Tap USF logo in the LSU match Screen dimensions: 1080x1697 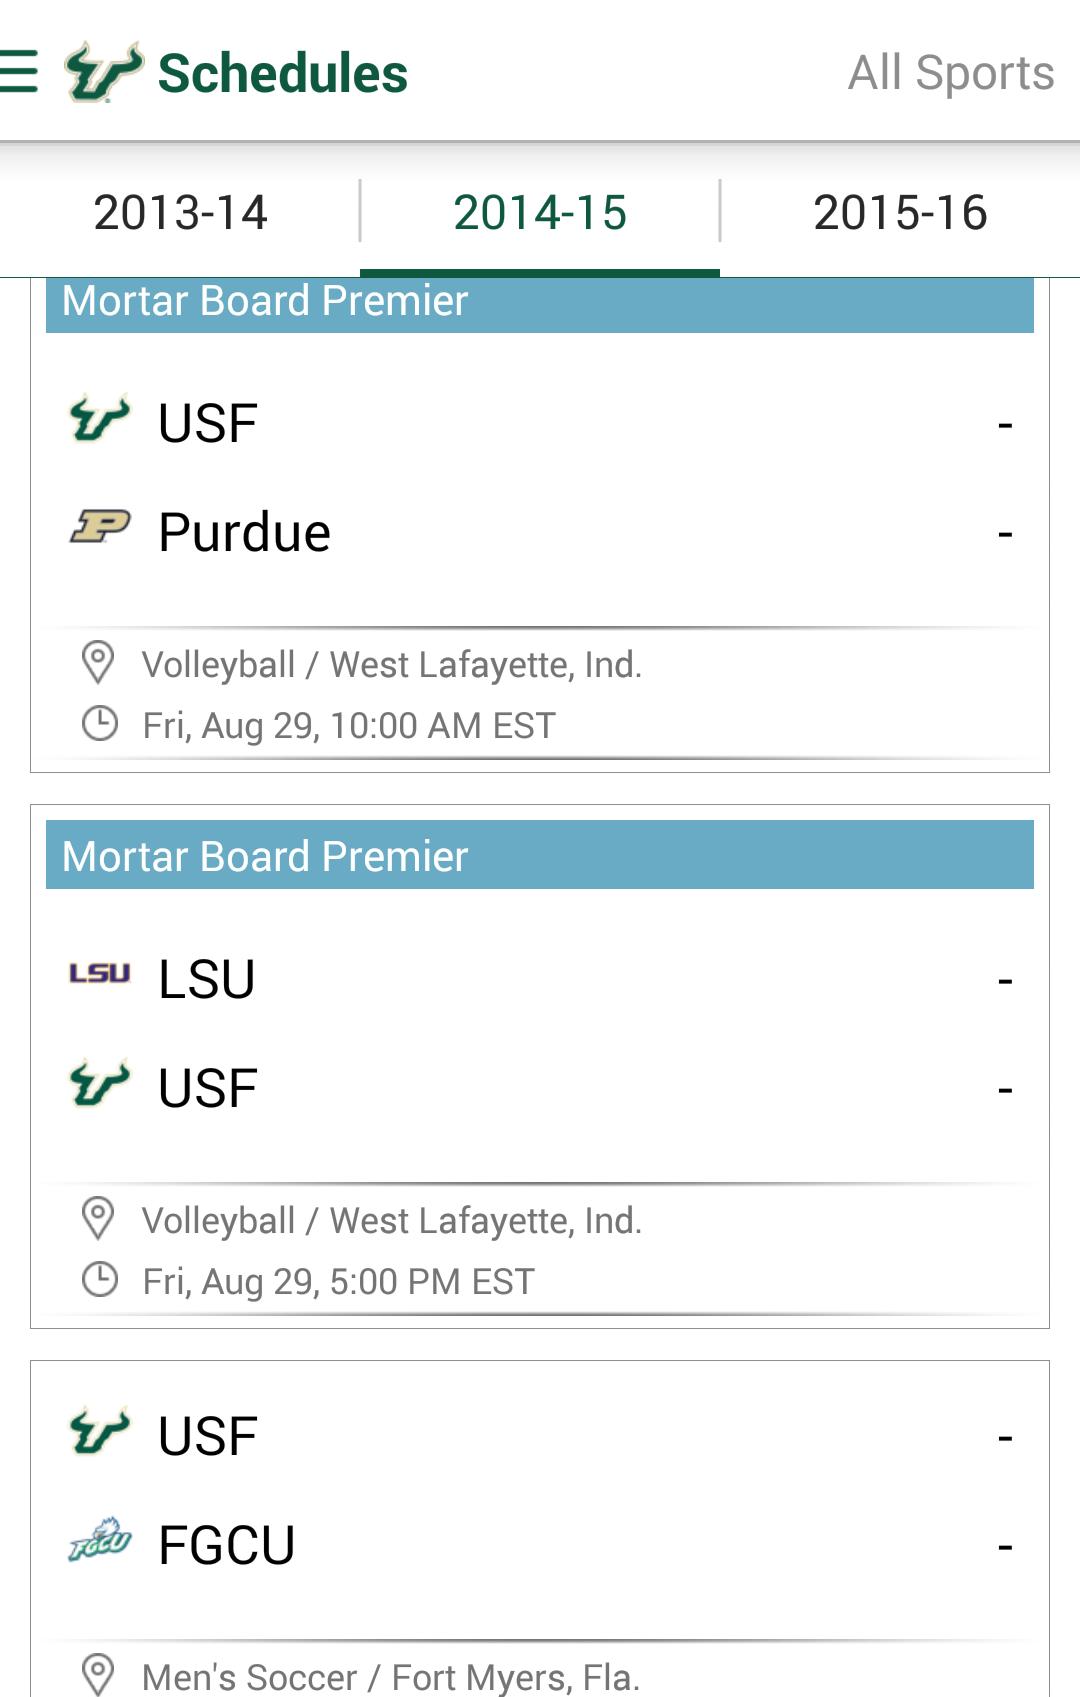(100, 1084)
